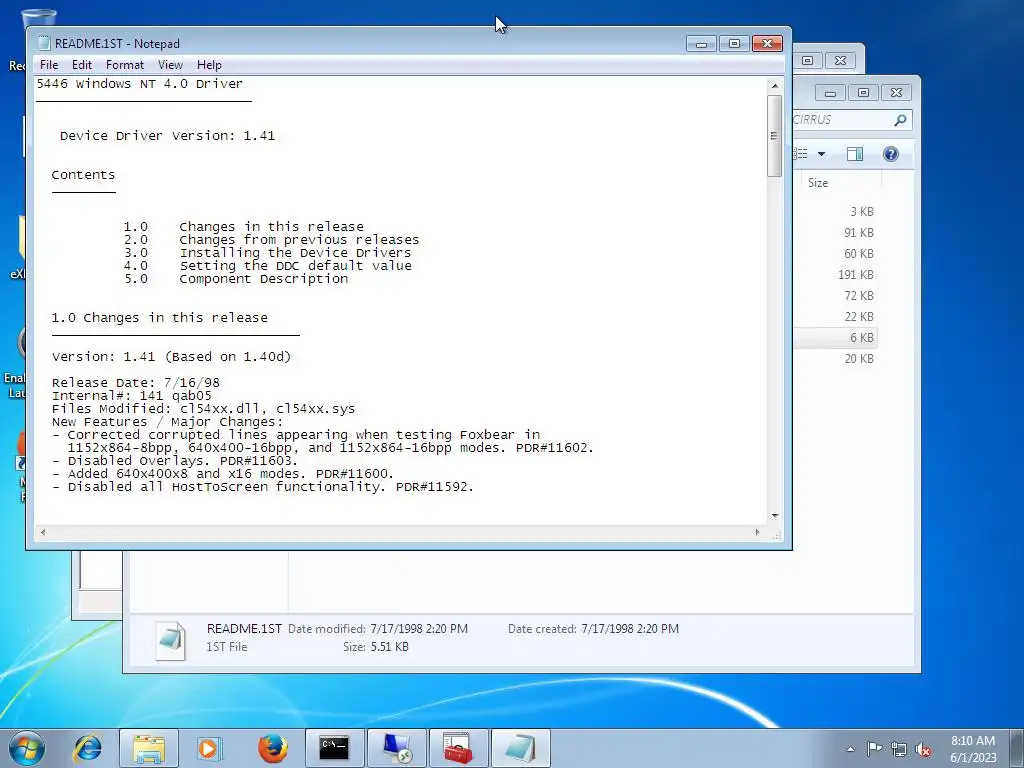1024x768 pixels.
Task: Click the Notepad title bar document icon
Action: coord(44,43)
